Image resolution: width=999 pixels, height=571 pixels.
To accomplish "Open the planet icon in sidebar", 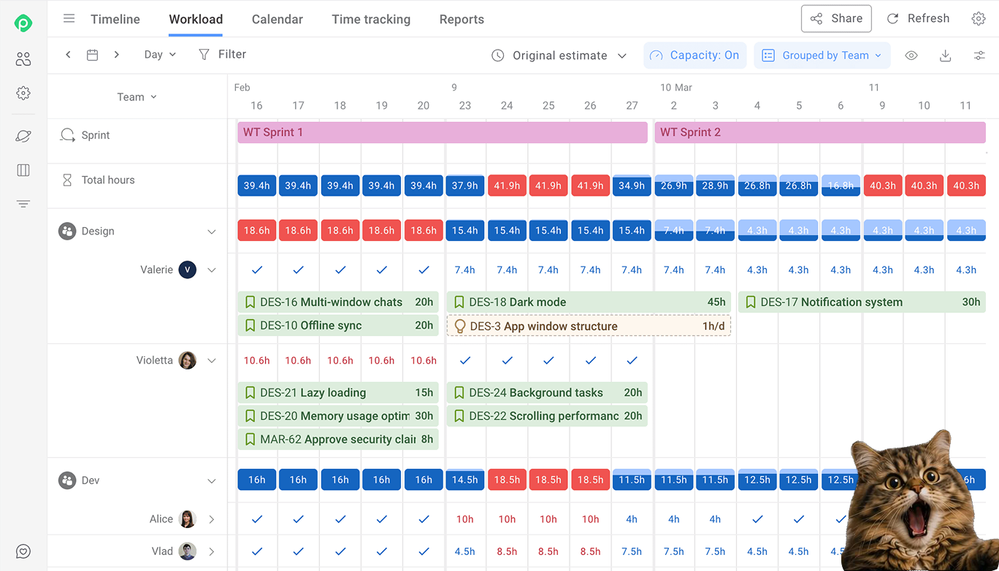I will point(24,136).
